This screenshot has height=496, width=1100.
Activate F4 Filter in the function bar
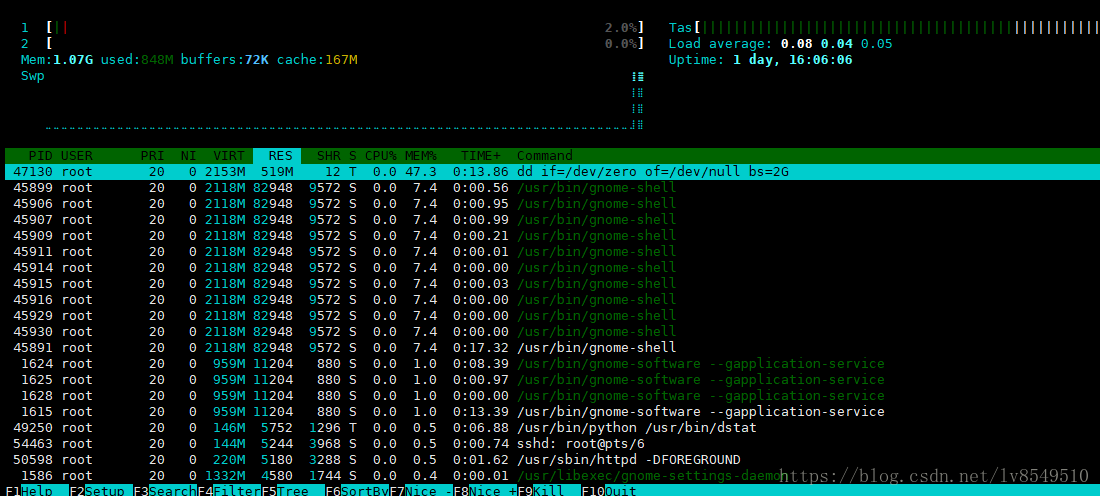[229, 490]
